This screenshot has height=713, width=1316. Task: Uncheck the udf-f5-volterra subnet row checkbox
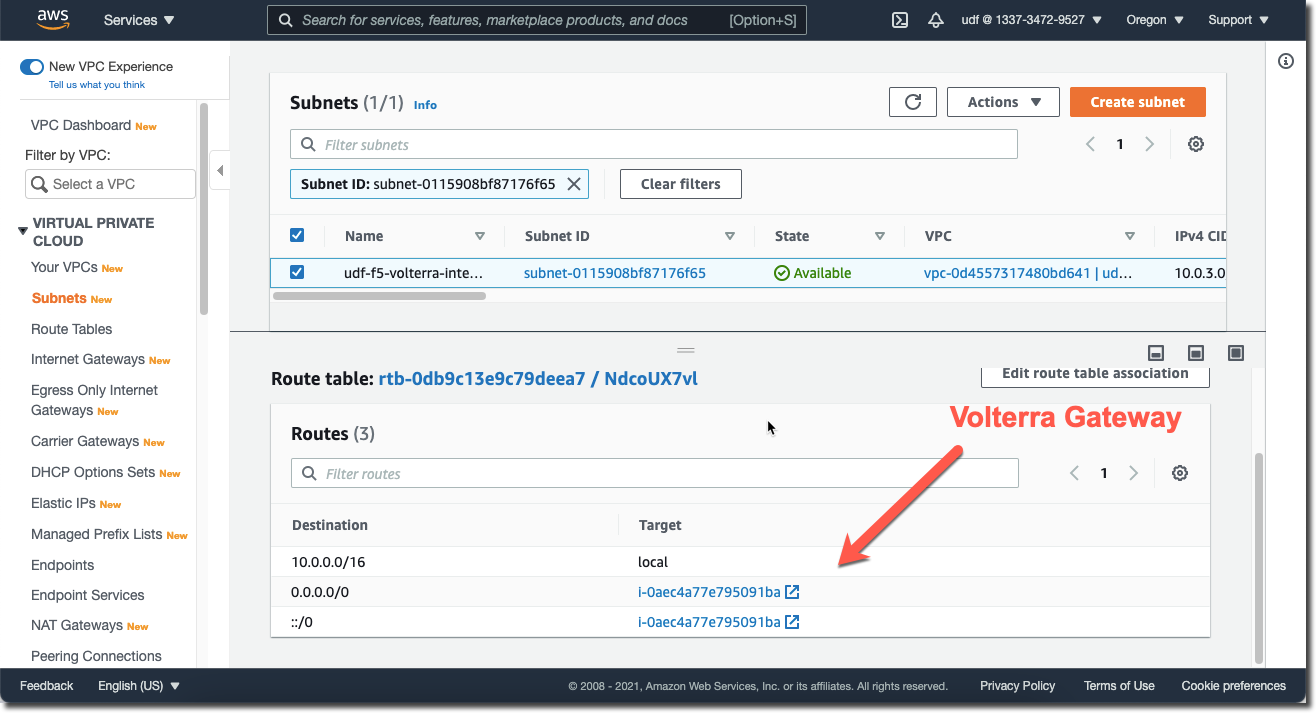click(x=297, y=272)
